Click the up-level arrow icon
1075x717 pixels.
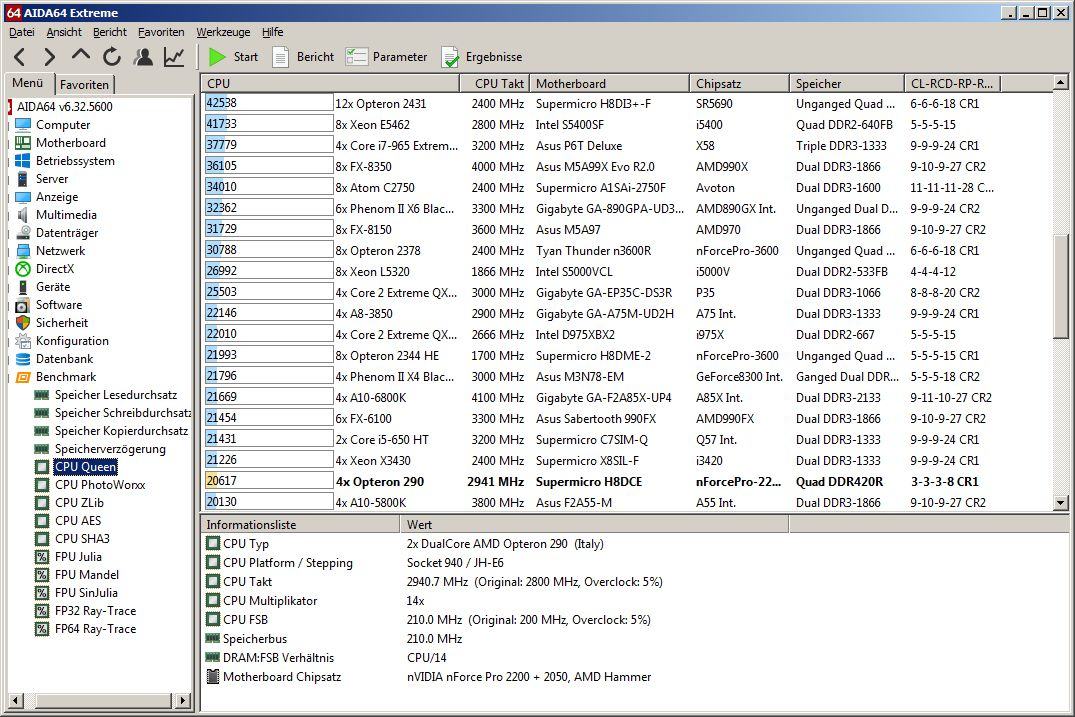point(81,56)
